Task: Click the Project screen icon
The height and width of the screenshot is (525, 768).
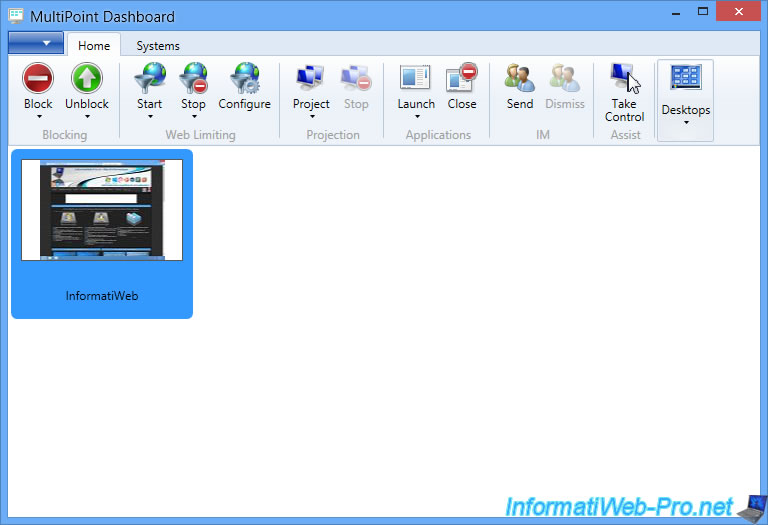Action: tap(311, 79)
